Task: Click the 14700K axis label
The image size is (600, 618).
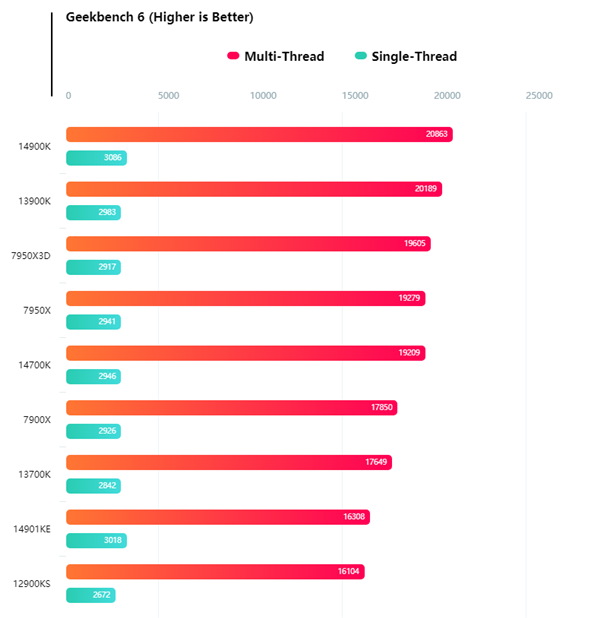Action: pos(34,365)
